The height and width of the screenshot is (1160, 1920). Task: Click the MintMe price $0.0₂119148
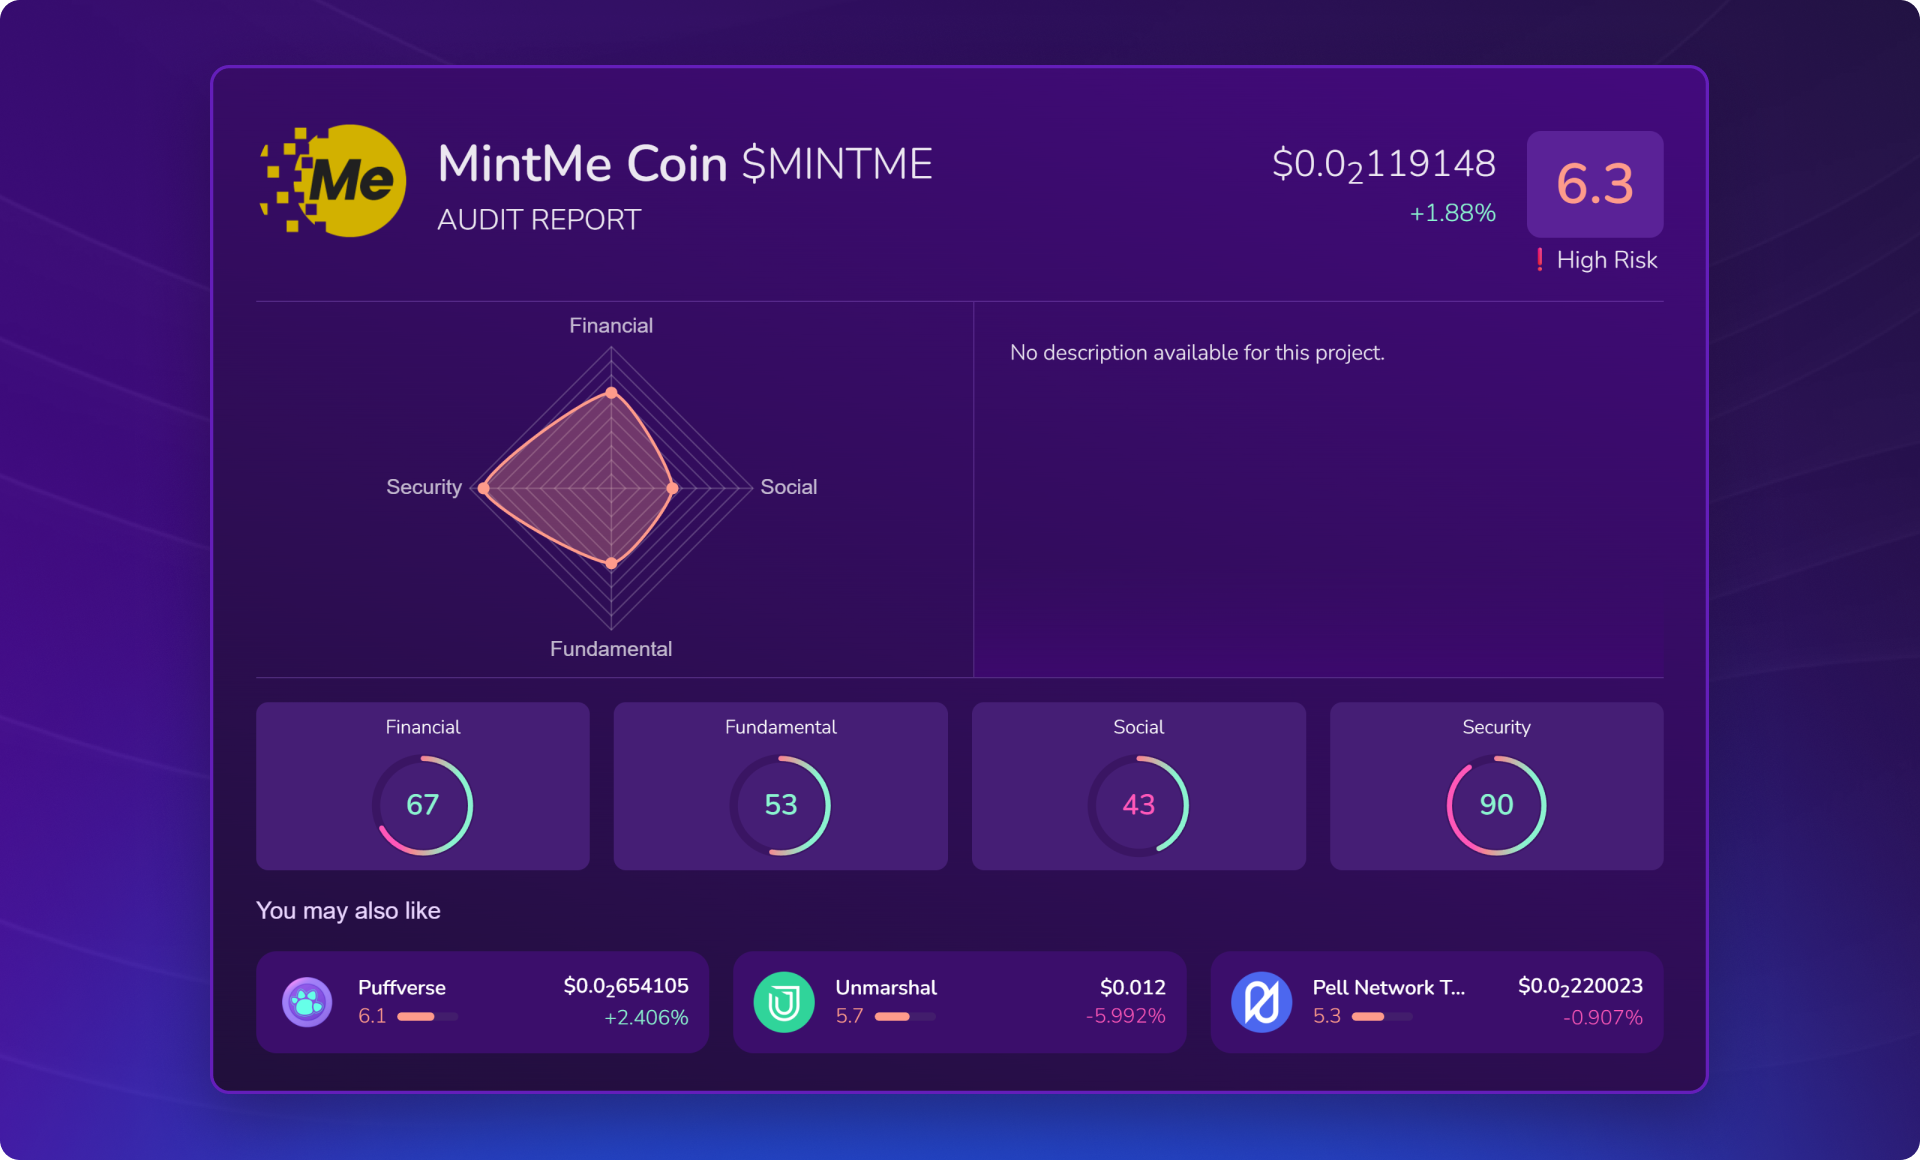(x=1383, y=165)
